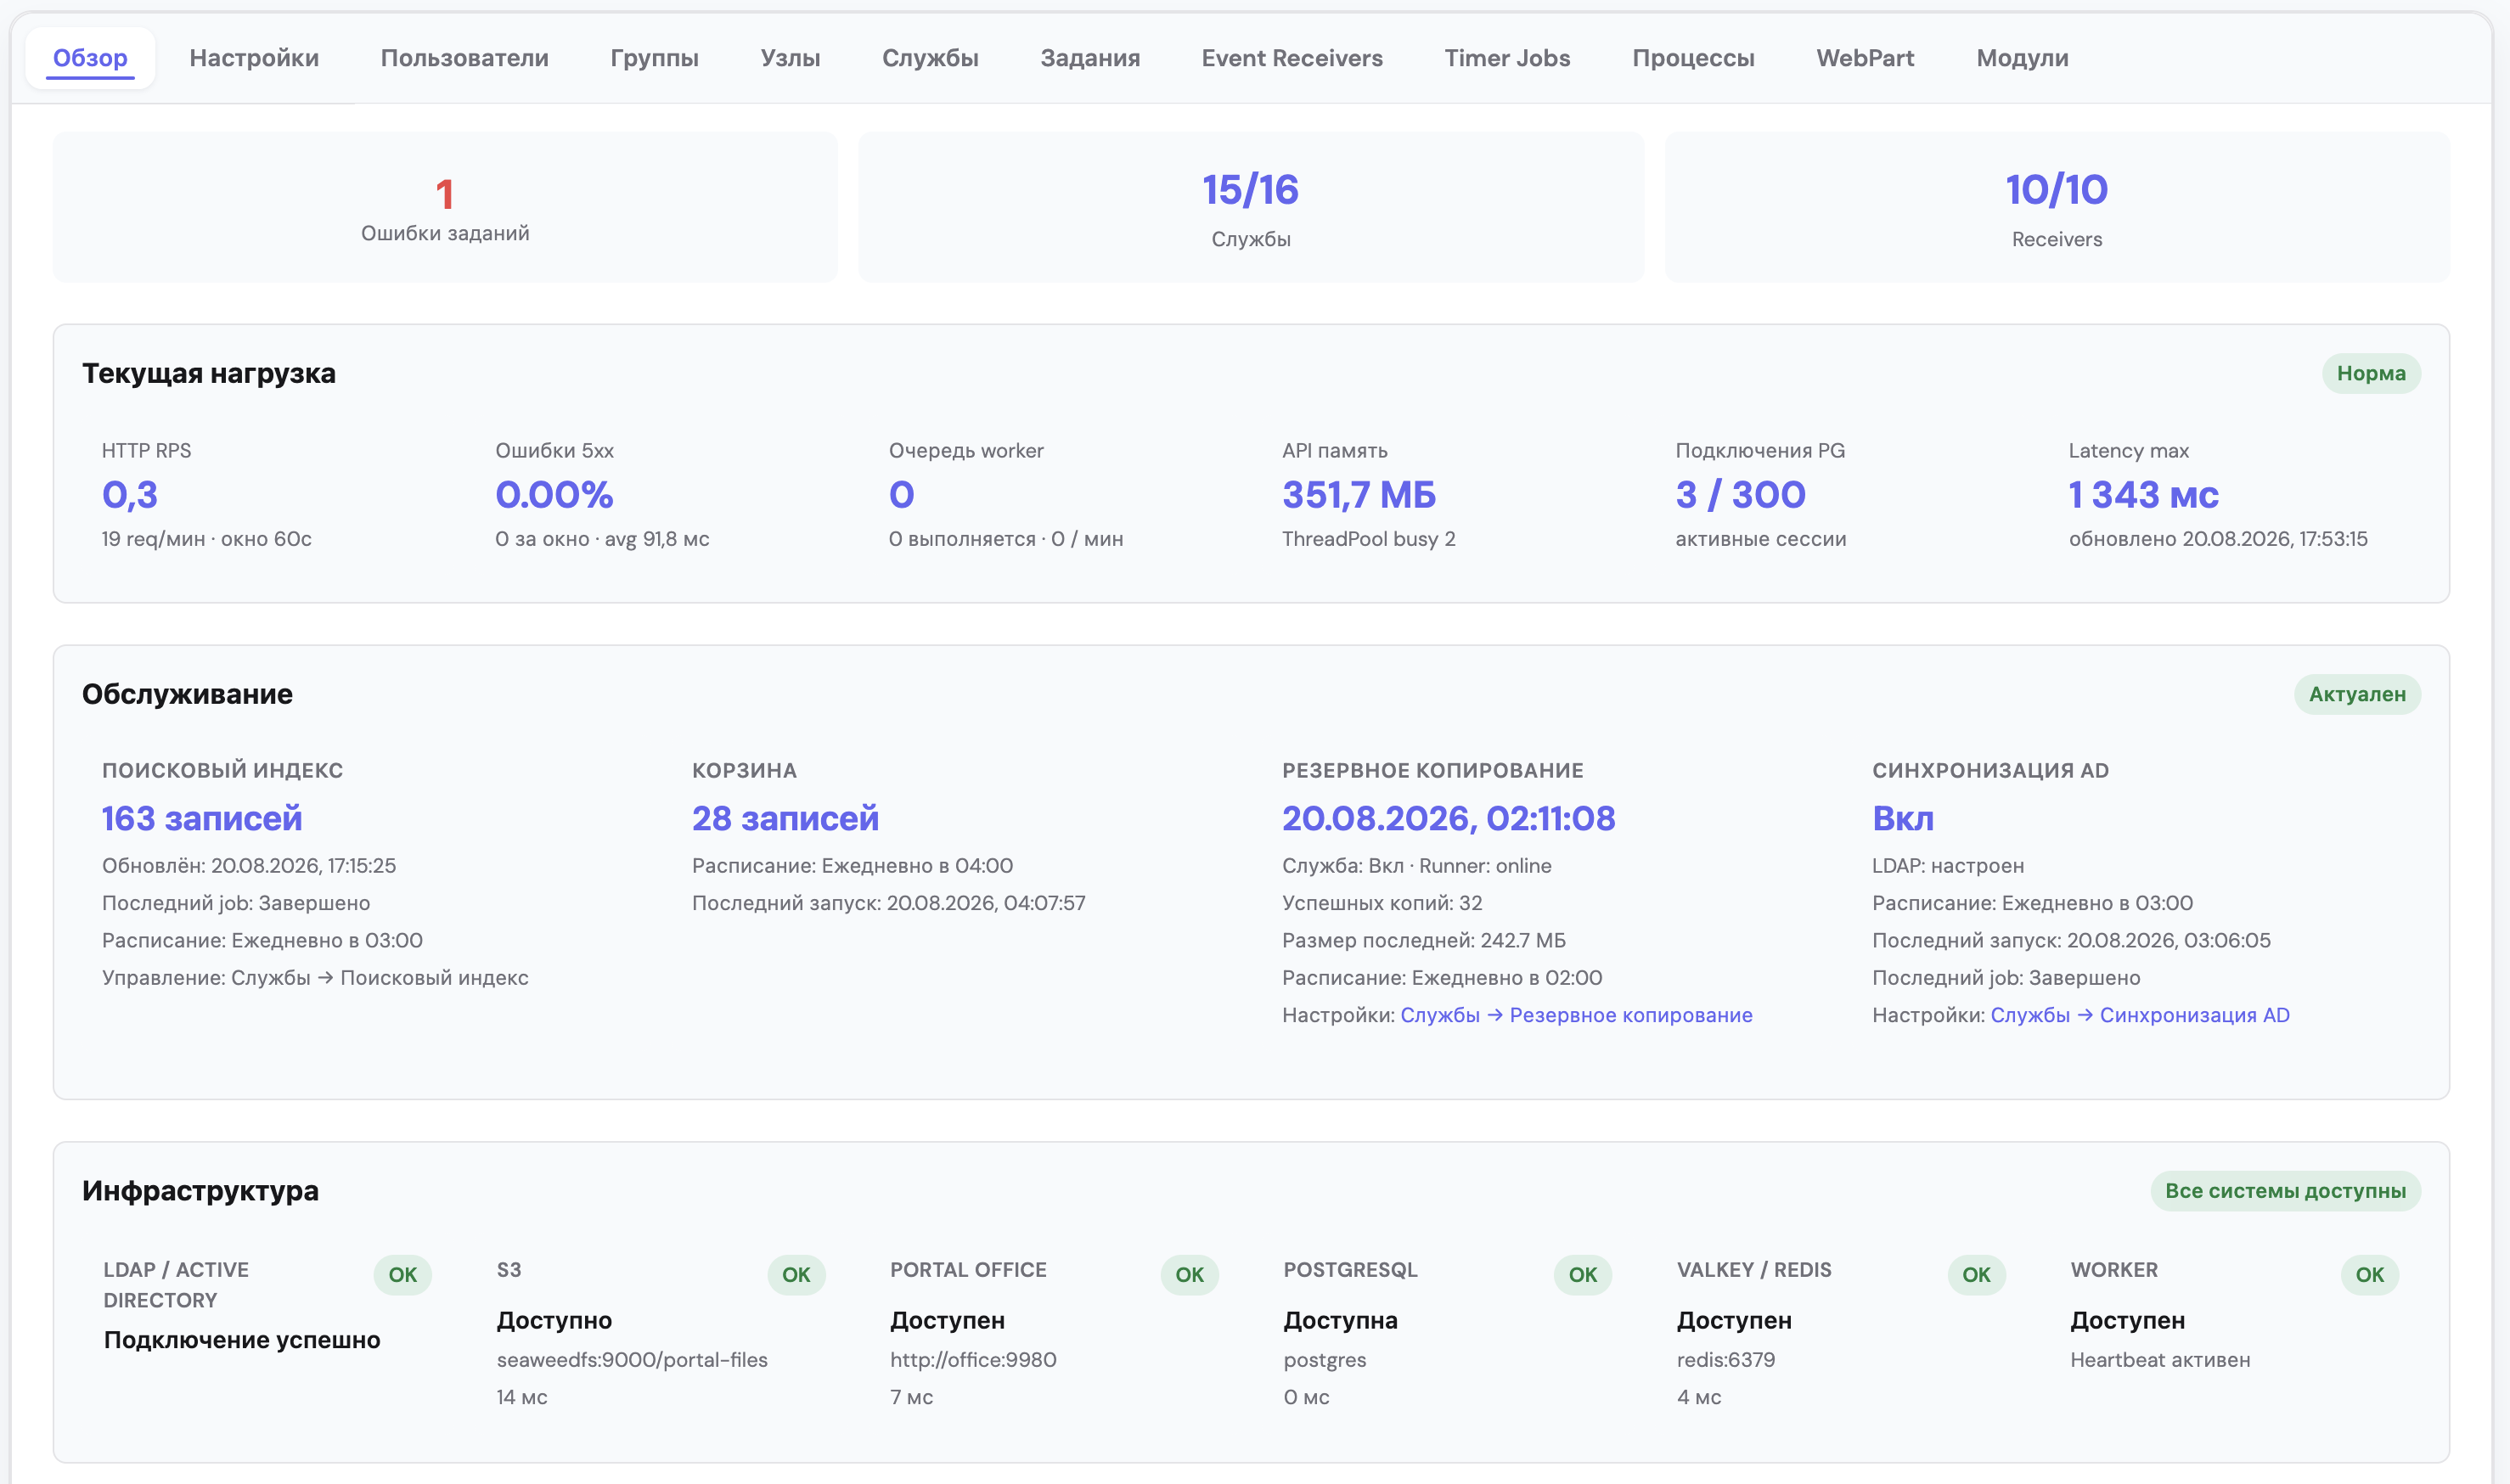2510x1484 pixels.
Task: Click the Ошибки 5xx value 0.00%
Action: [554, 495]
